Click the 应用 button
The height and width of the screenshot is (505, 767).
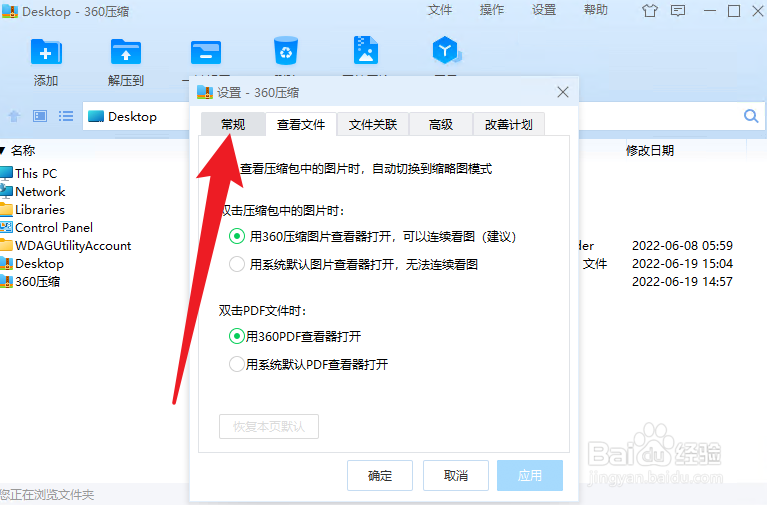click(x=530, y=475)
